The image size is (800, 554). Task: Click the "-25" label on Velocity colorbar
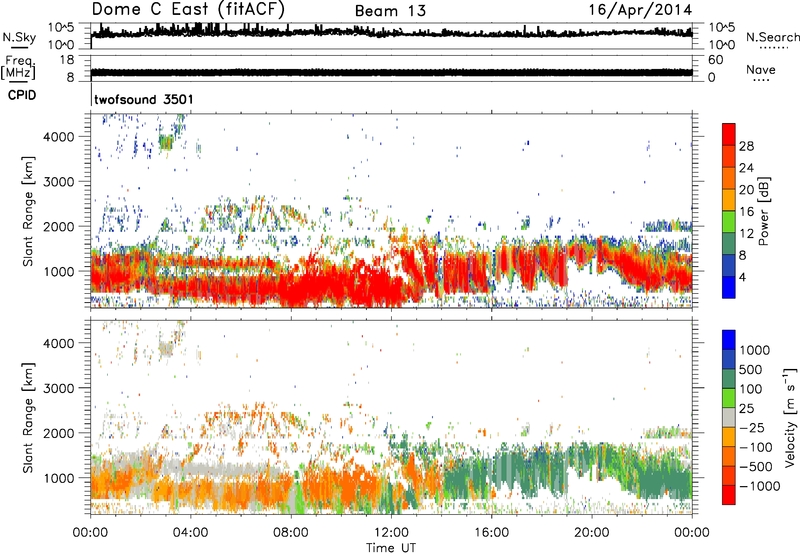click(752, 428)
